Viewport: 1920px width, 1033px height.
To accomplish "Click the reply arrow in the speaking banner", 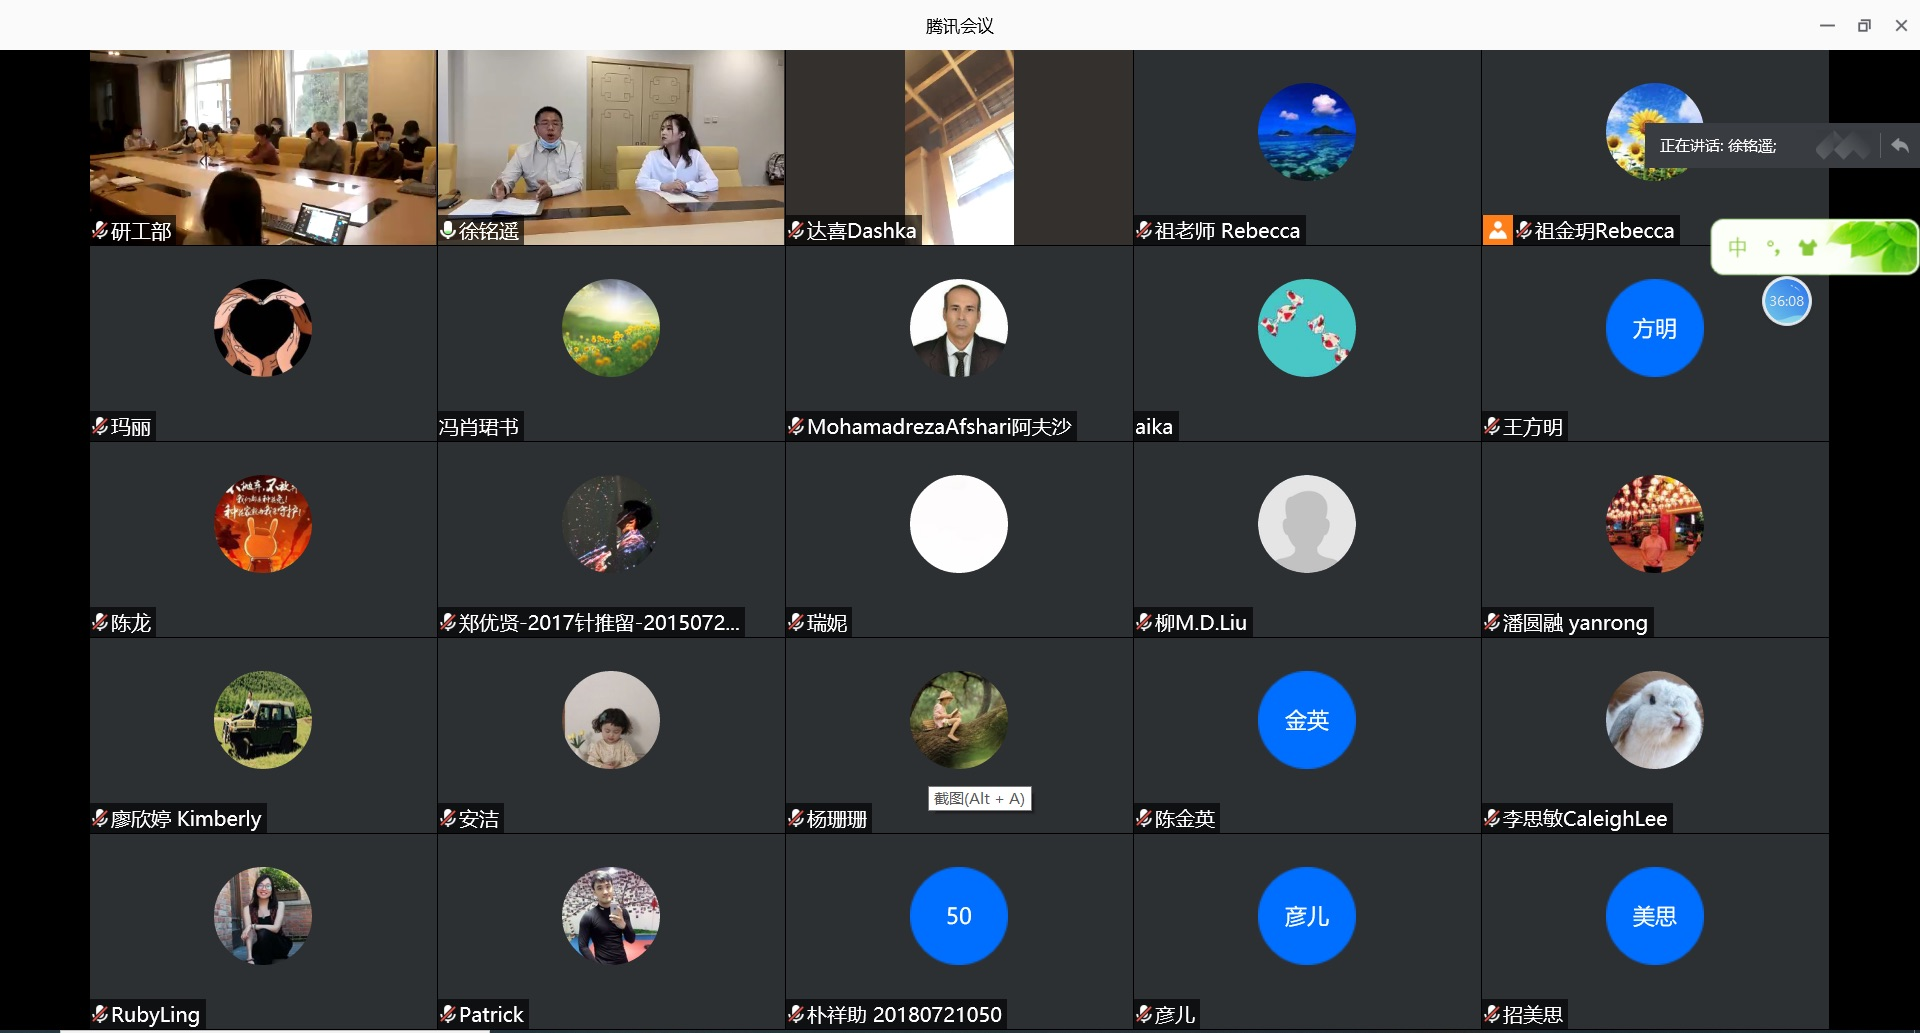I will pos(1899,146).
